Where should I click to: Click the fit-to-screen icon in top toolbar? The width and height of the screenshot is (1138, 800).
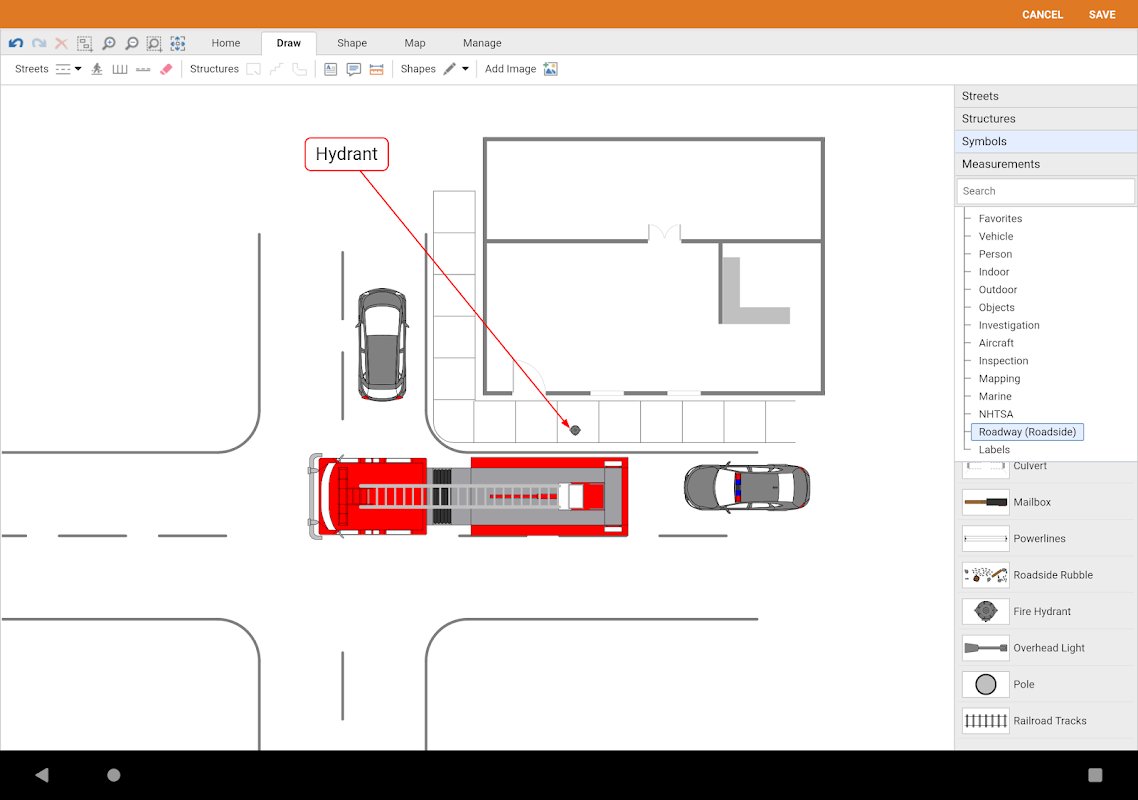(x=177, y=43)
